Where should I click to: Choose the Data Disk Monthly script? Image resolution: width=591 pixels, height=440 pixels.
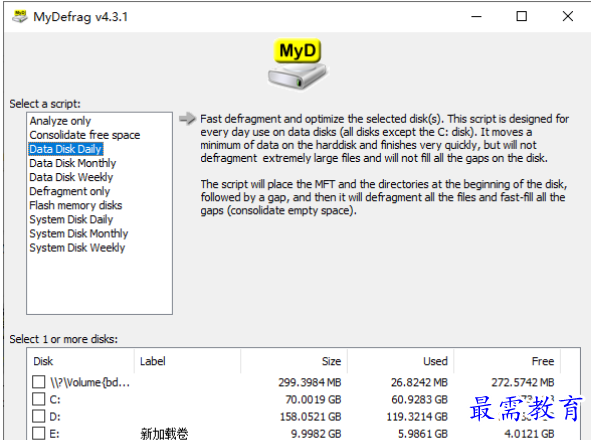click(x=73, y=163)
